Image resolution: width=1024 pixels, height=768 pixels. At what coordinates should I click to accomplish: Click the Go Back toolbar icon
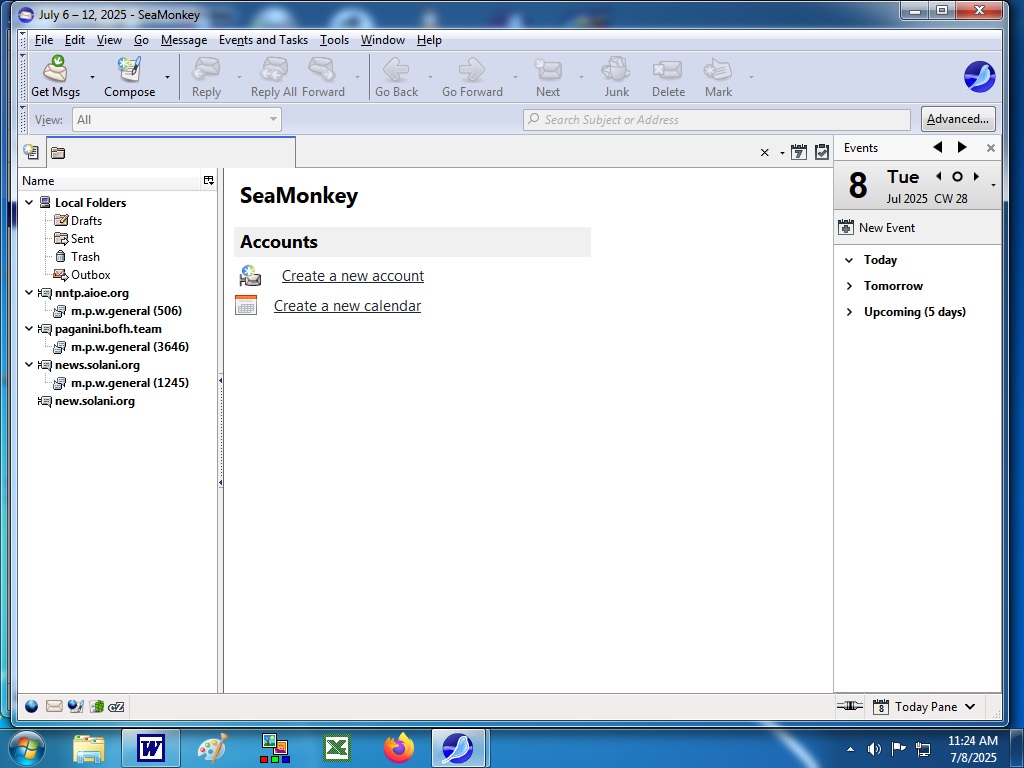[x=396, y=68]
